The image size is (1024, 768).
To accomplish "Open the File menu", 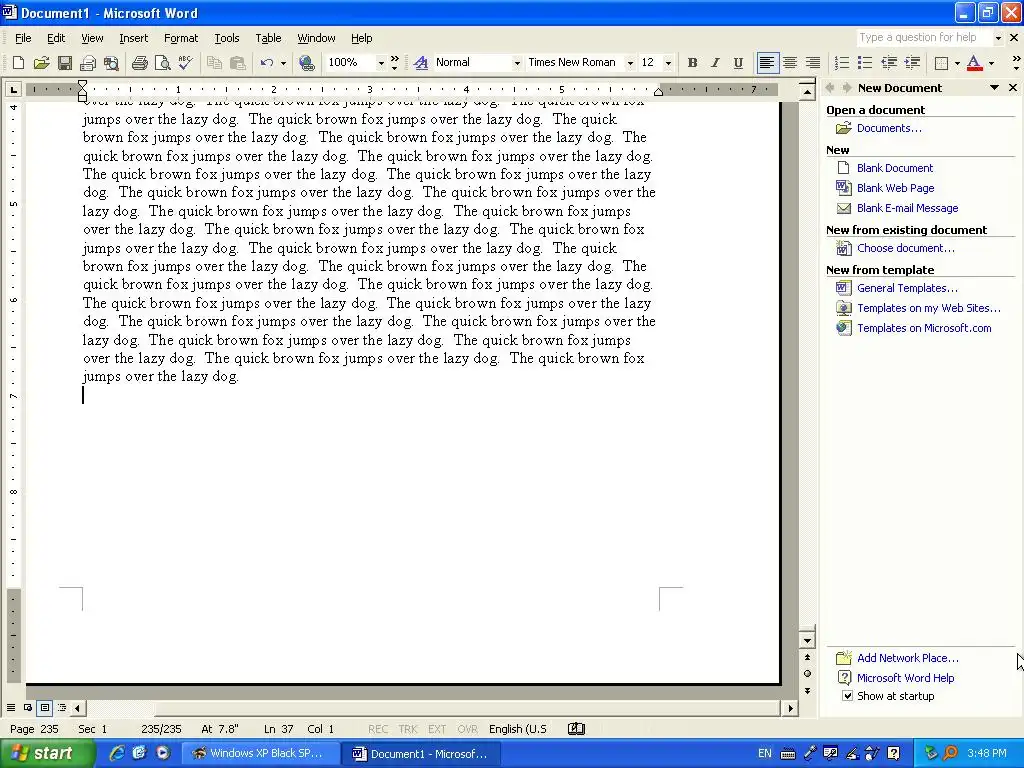I will pyautogui.click(x=23, y=38).
